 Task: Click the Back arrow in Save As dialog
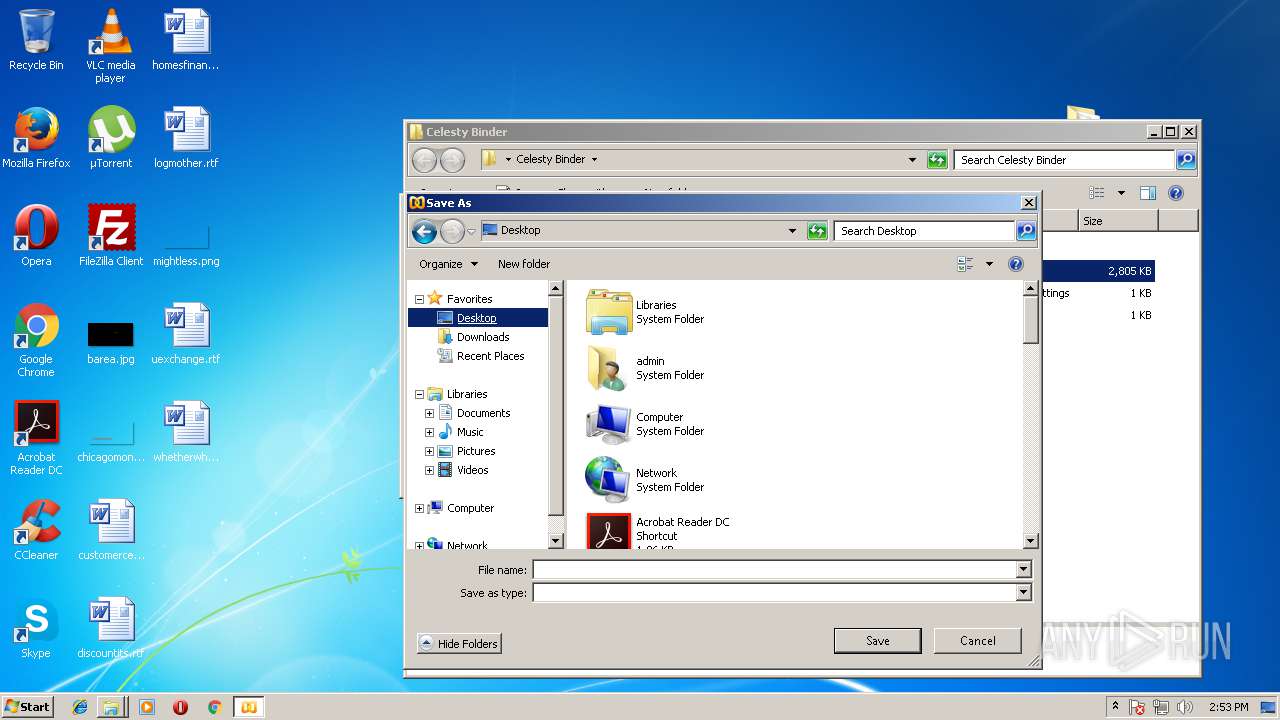(424, 232)
